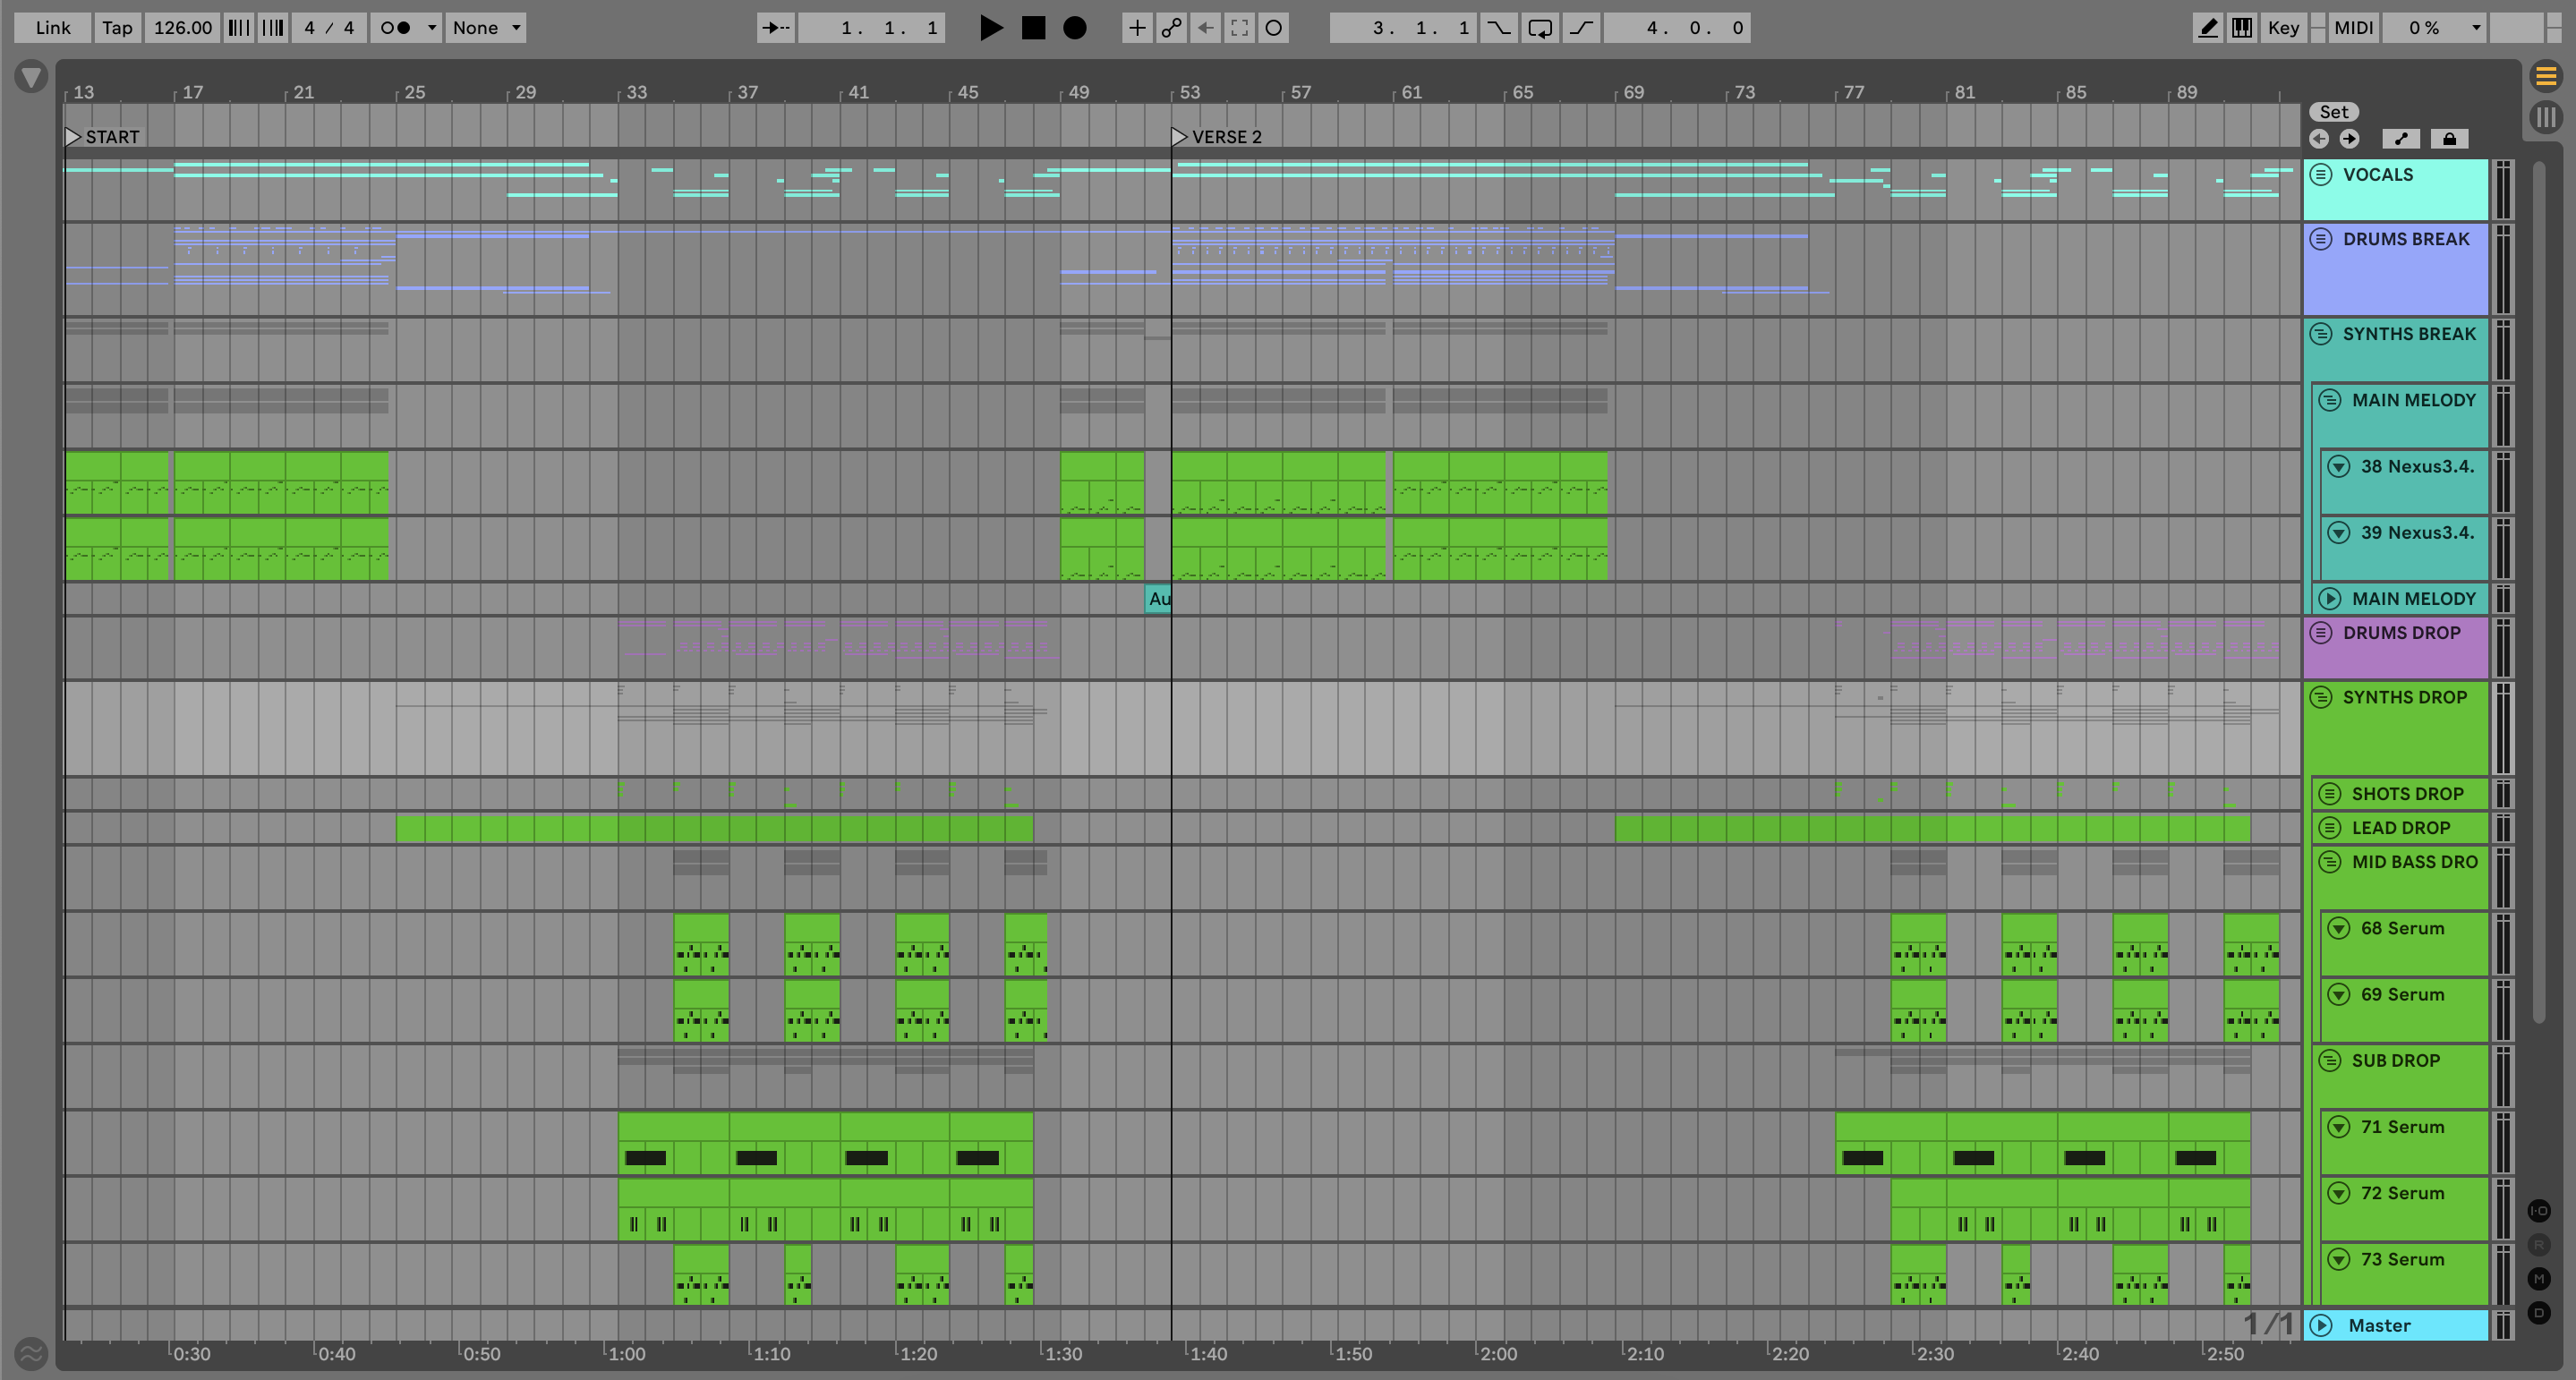The image size is (2576, 1380).
Task: Click the Lock Envelopes padlock icon
Action: [2449, 139]
